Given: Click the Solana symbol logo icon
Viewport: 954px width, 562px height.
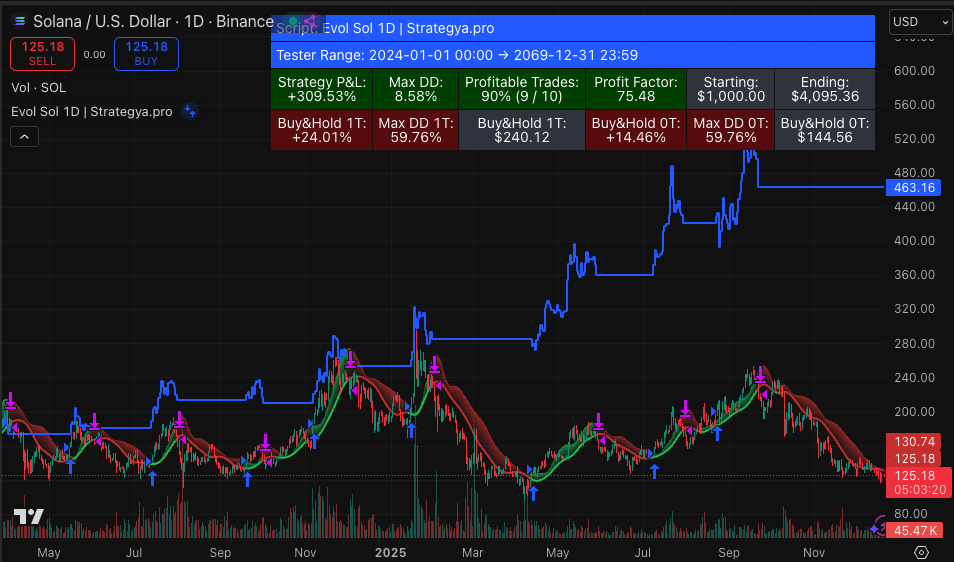Looking at the screenshot, I should [x=19, y=21].
